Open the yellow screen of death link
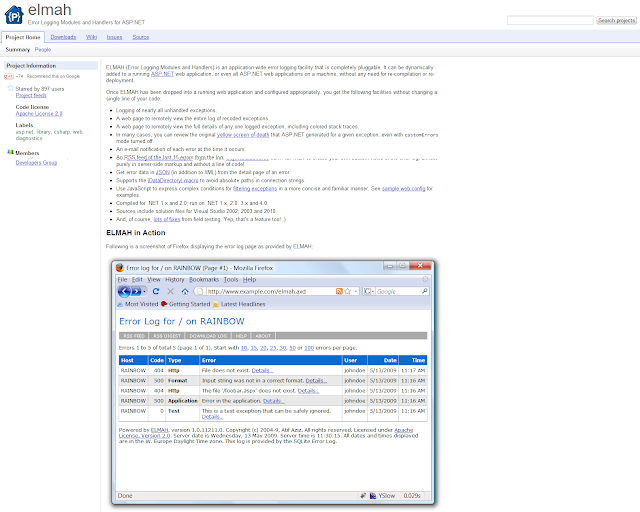Image resolution: width=640 pixels, height=512 pixels. coord(243,135)
